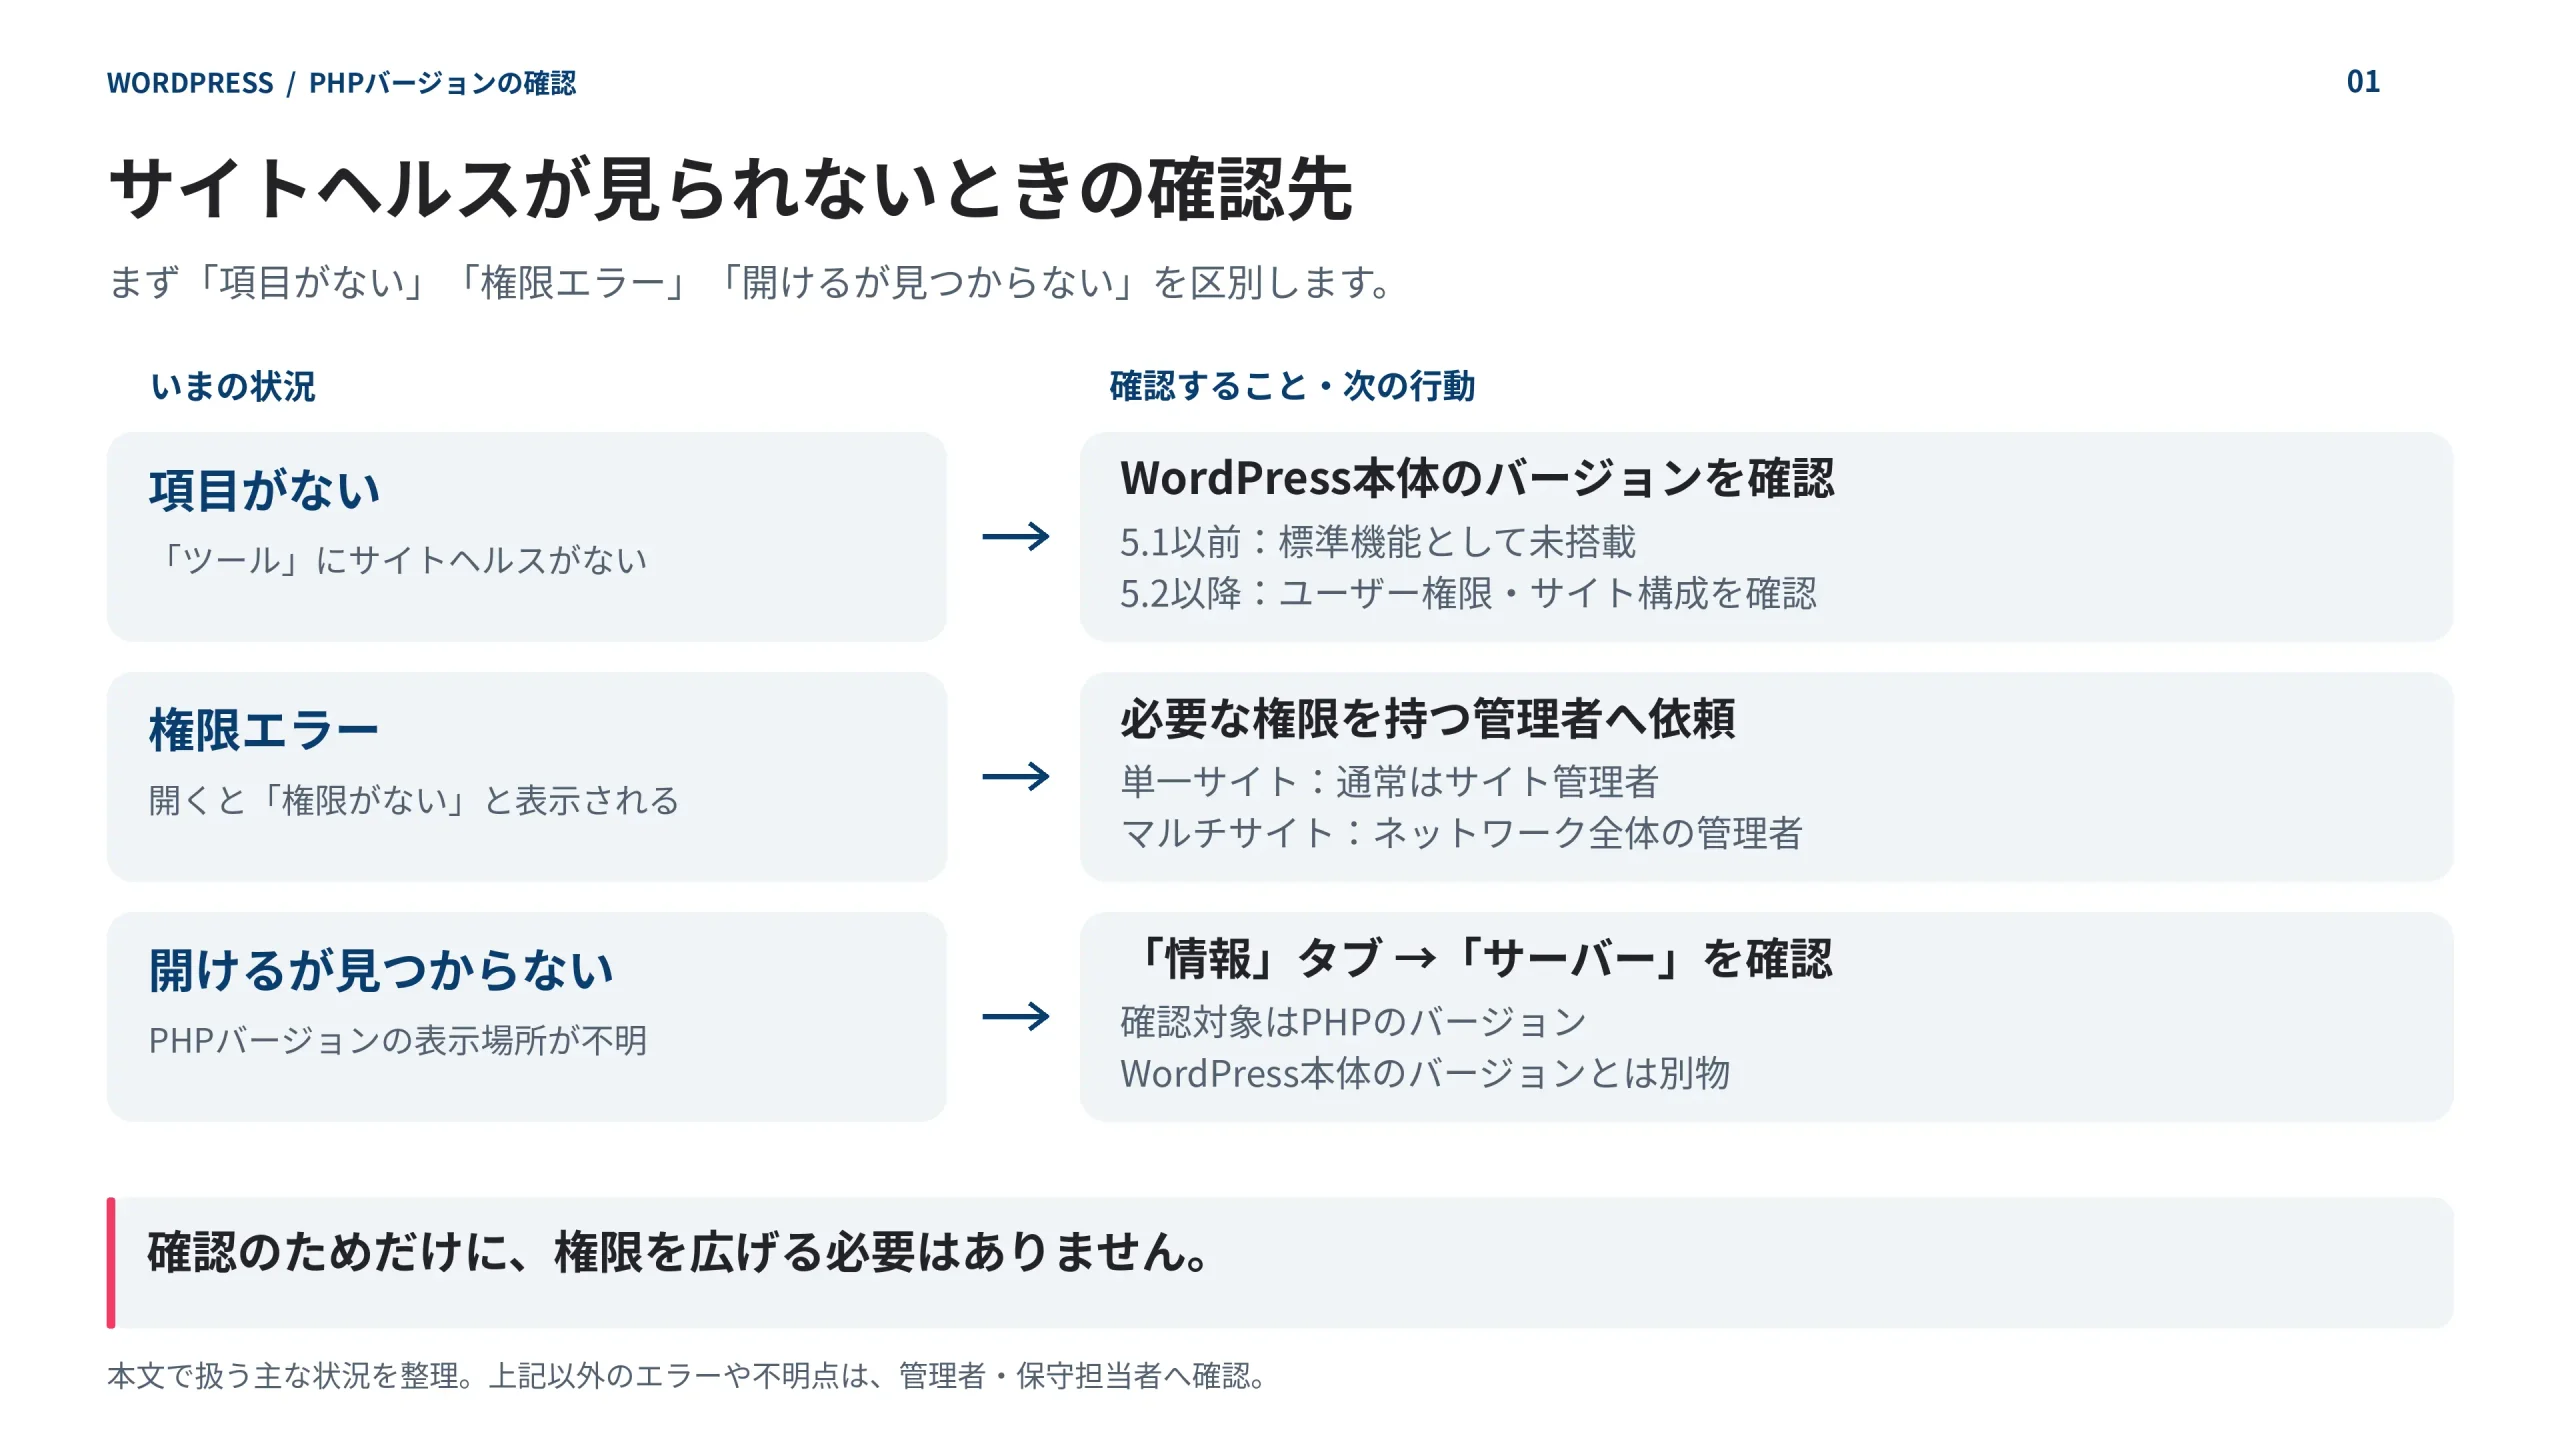The width and height of the screenshot is (2560, 1440).
Task: Click the subtitle starting with まず「項目がない」
Action: coord(750,283)
